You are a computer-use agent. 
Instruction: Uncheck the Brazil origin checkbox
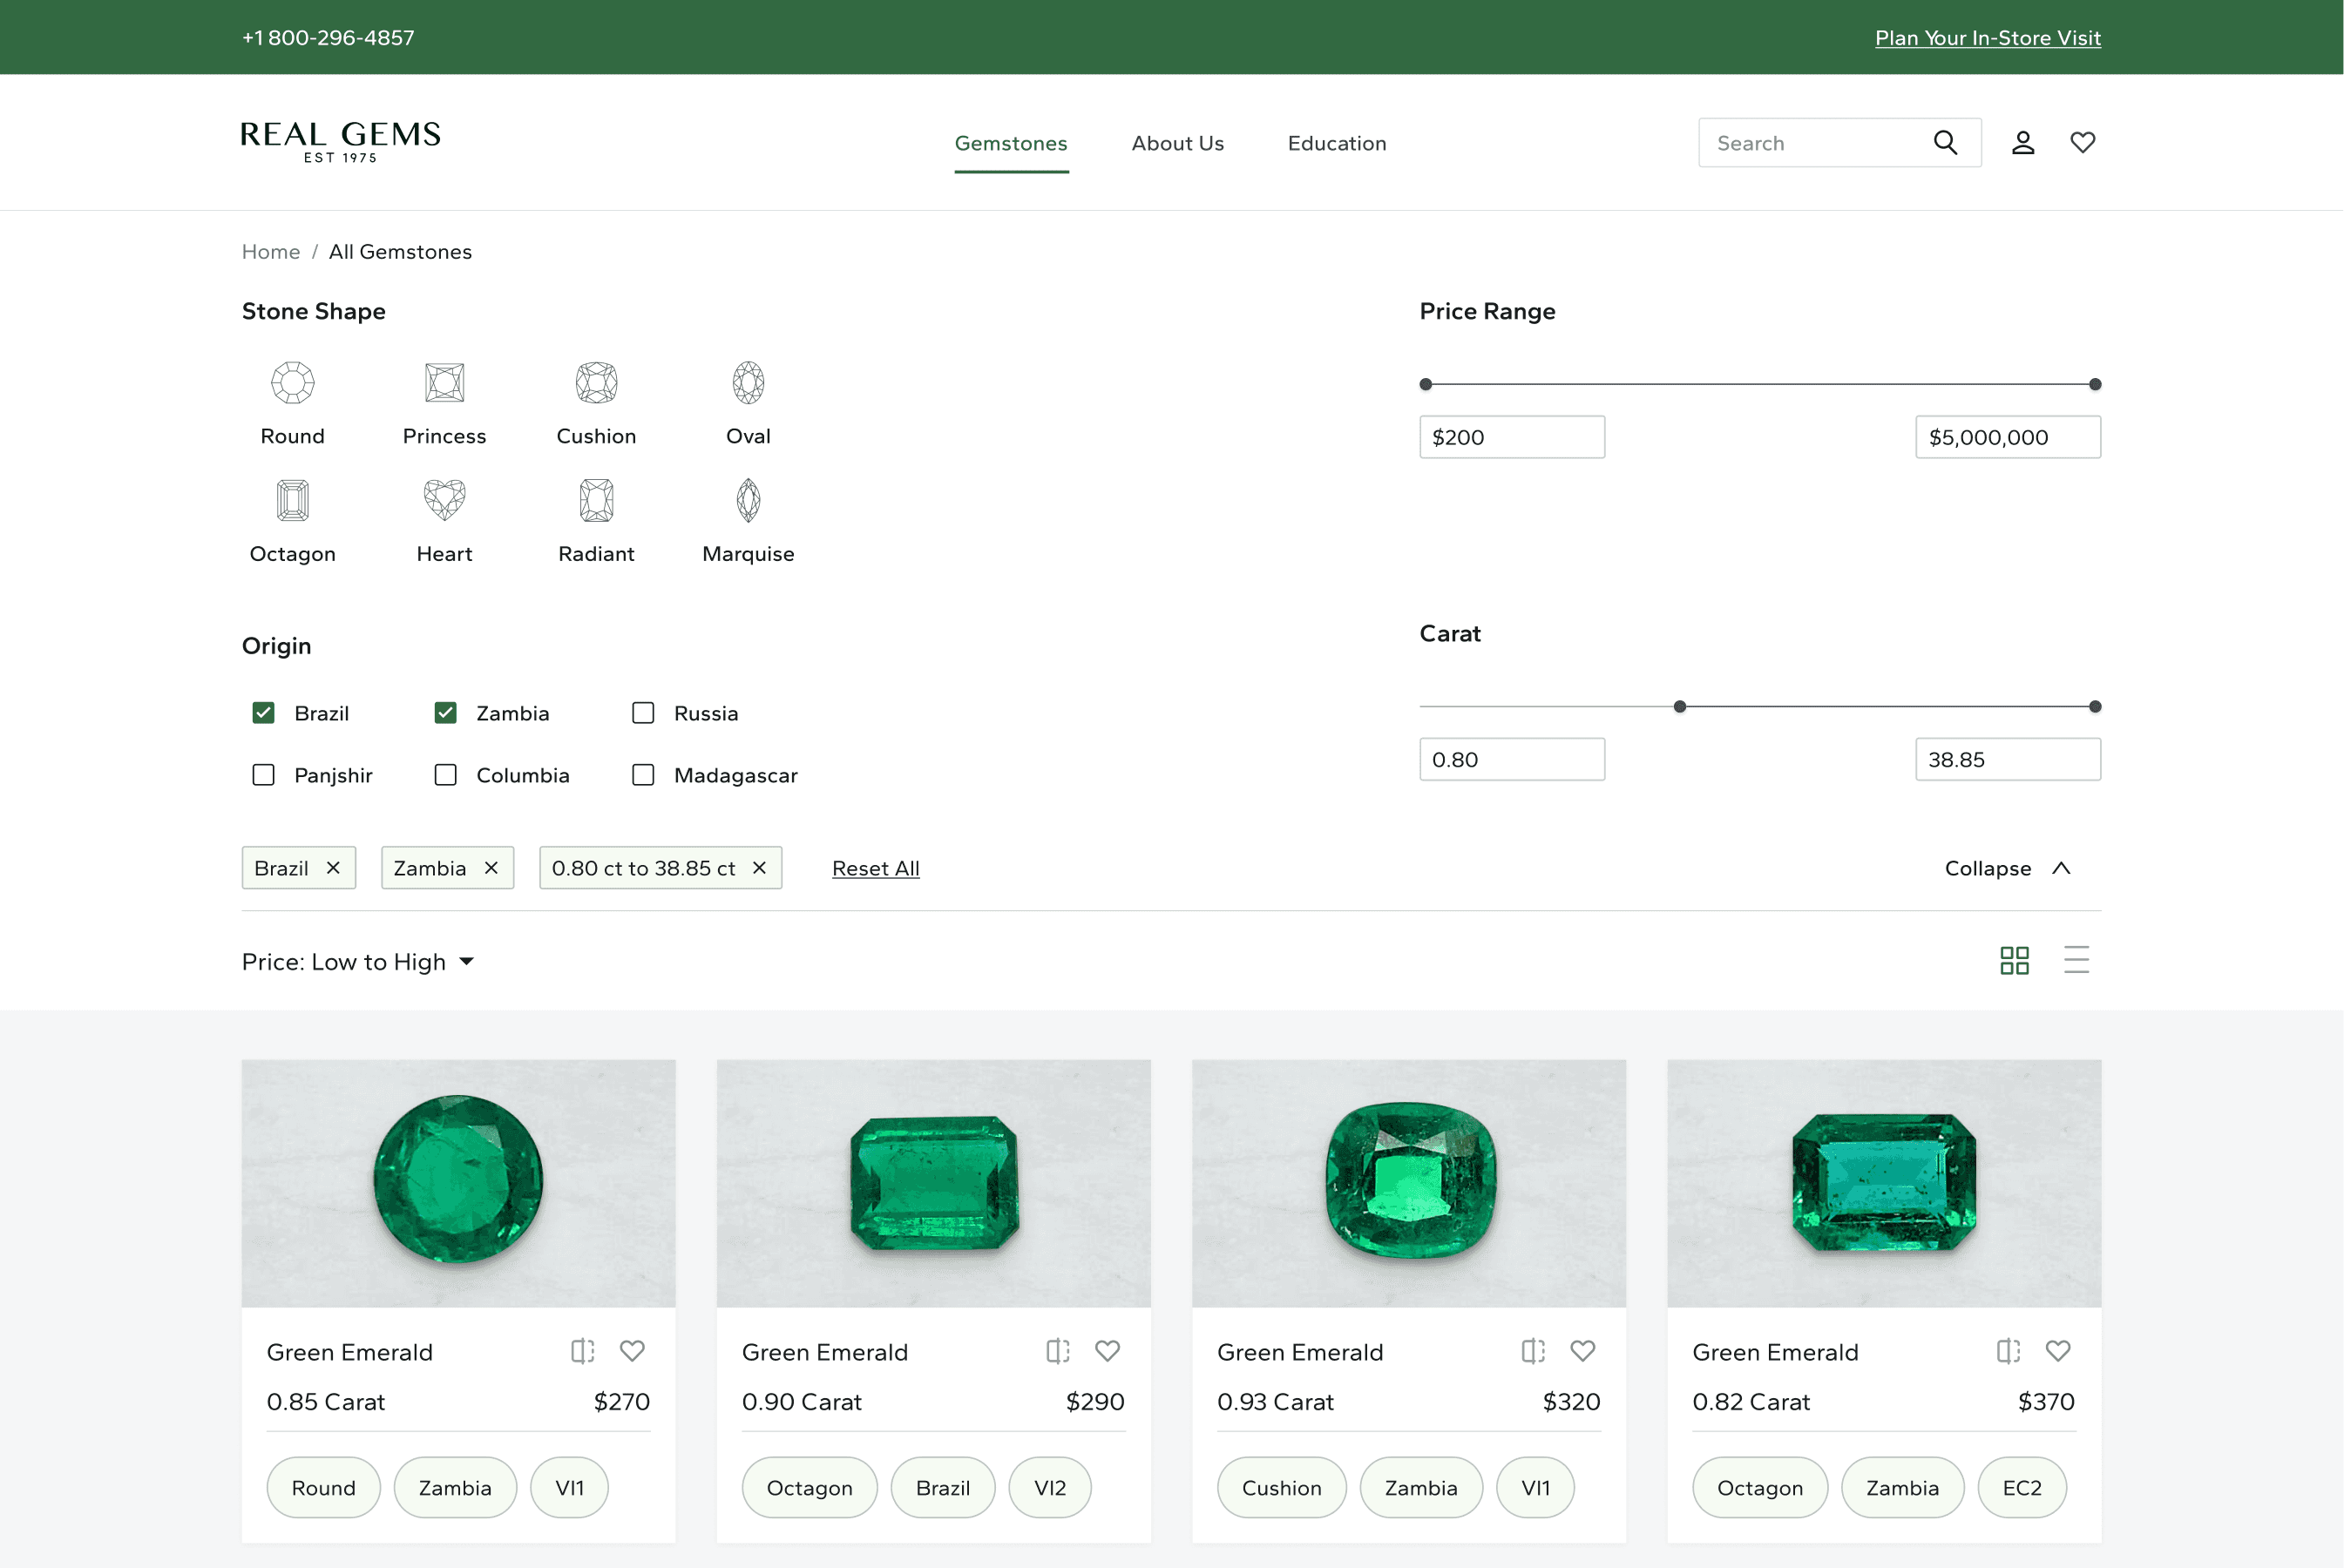click(x=263, y=713)
